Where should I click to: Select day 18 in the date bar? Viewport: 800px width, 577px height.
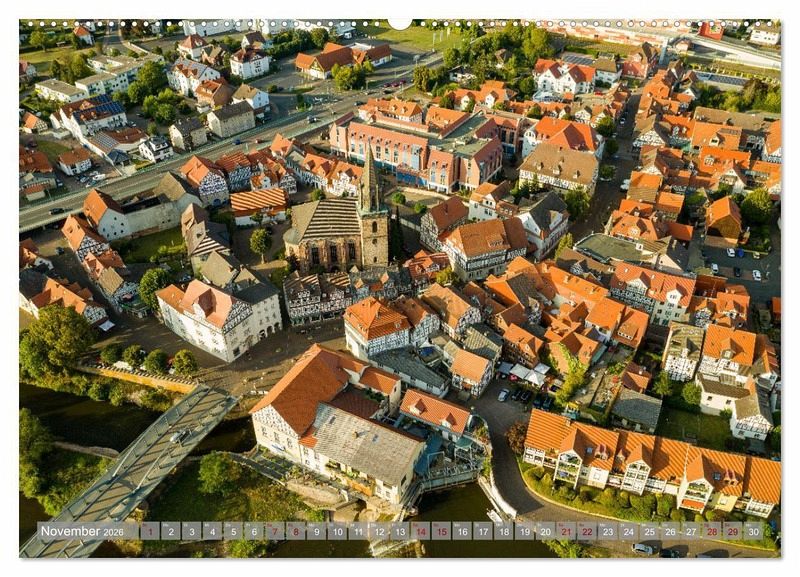pos(504,531)
